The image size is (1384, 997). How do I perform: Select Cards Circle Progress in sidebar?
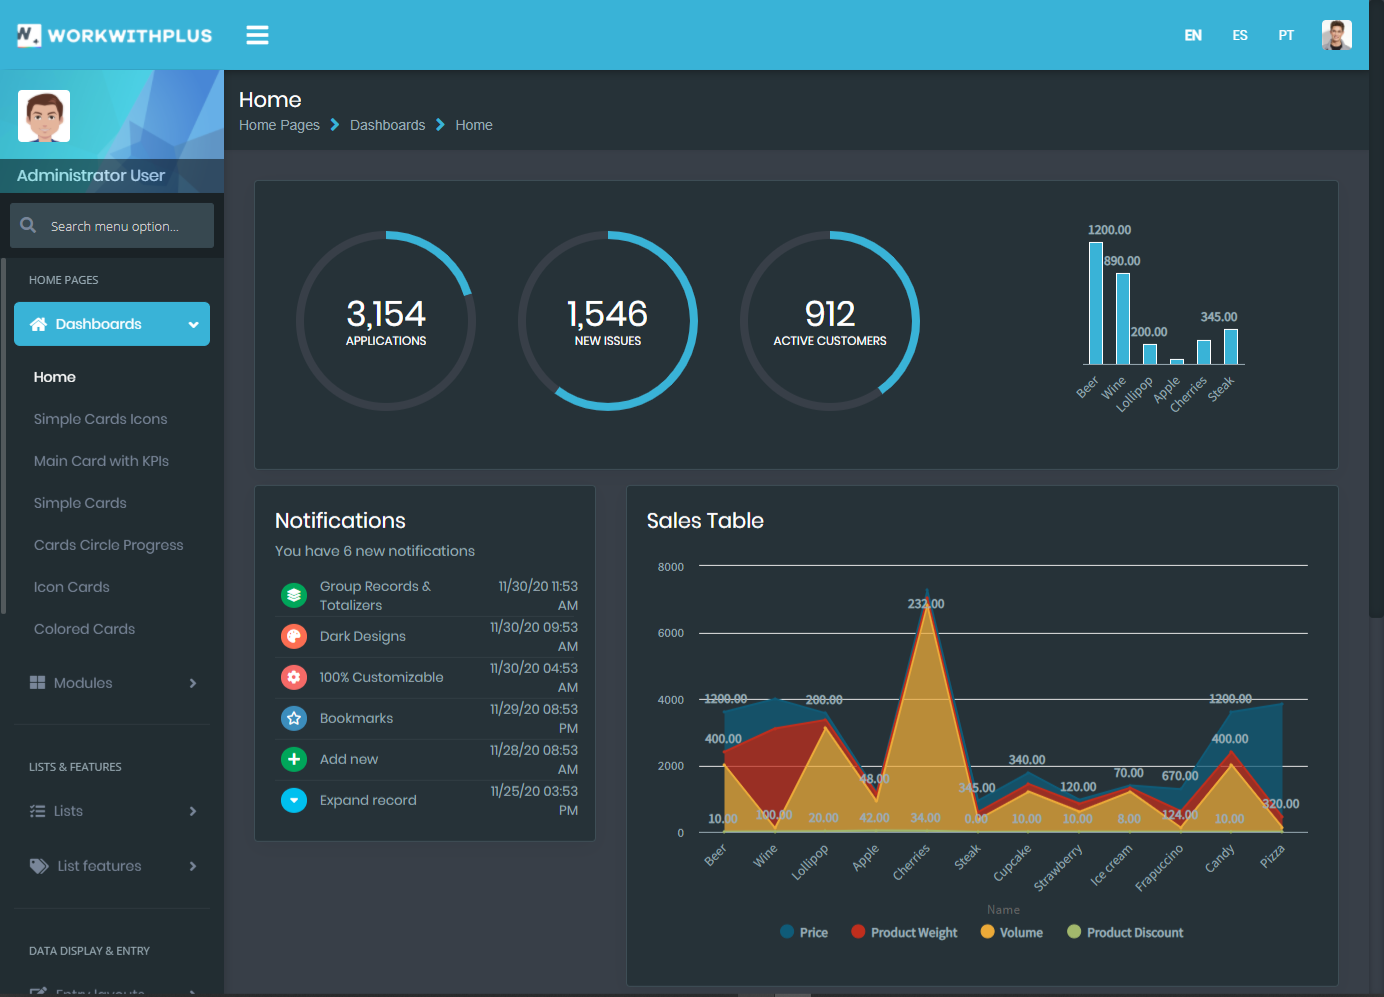108,545
